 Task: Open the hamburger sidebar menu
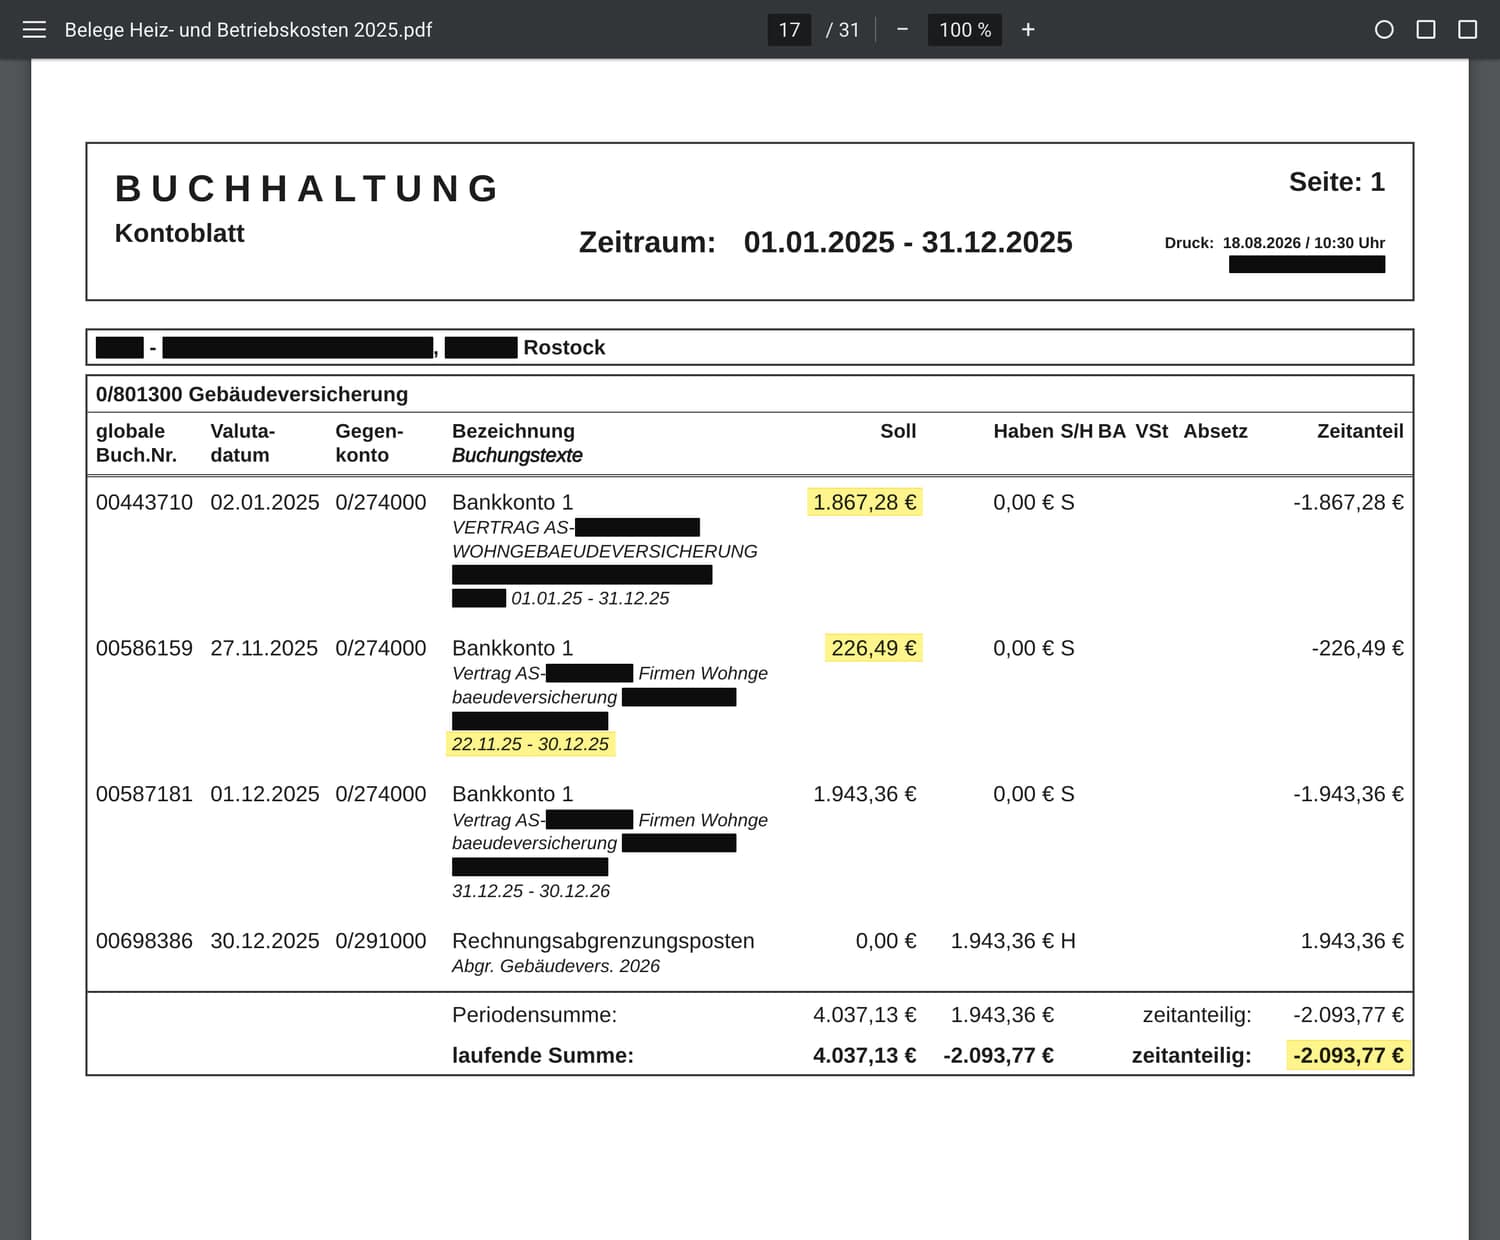click(x=34, y=30)
